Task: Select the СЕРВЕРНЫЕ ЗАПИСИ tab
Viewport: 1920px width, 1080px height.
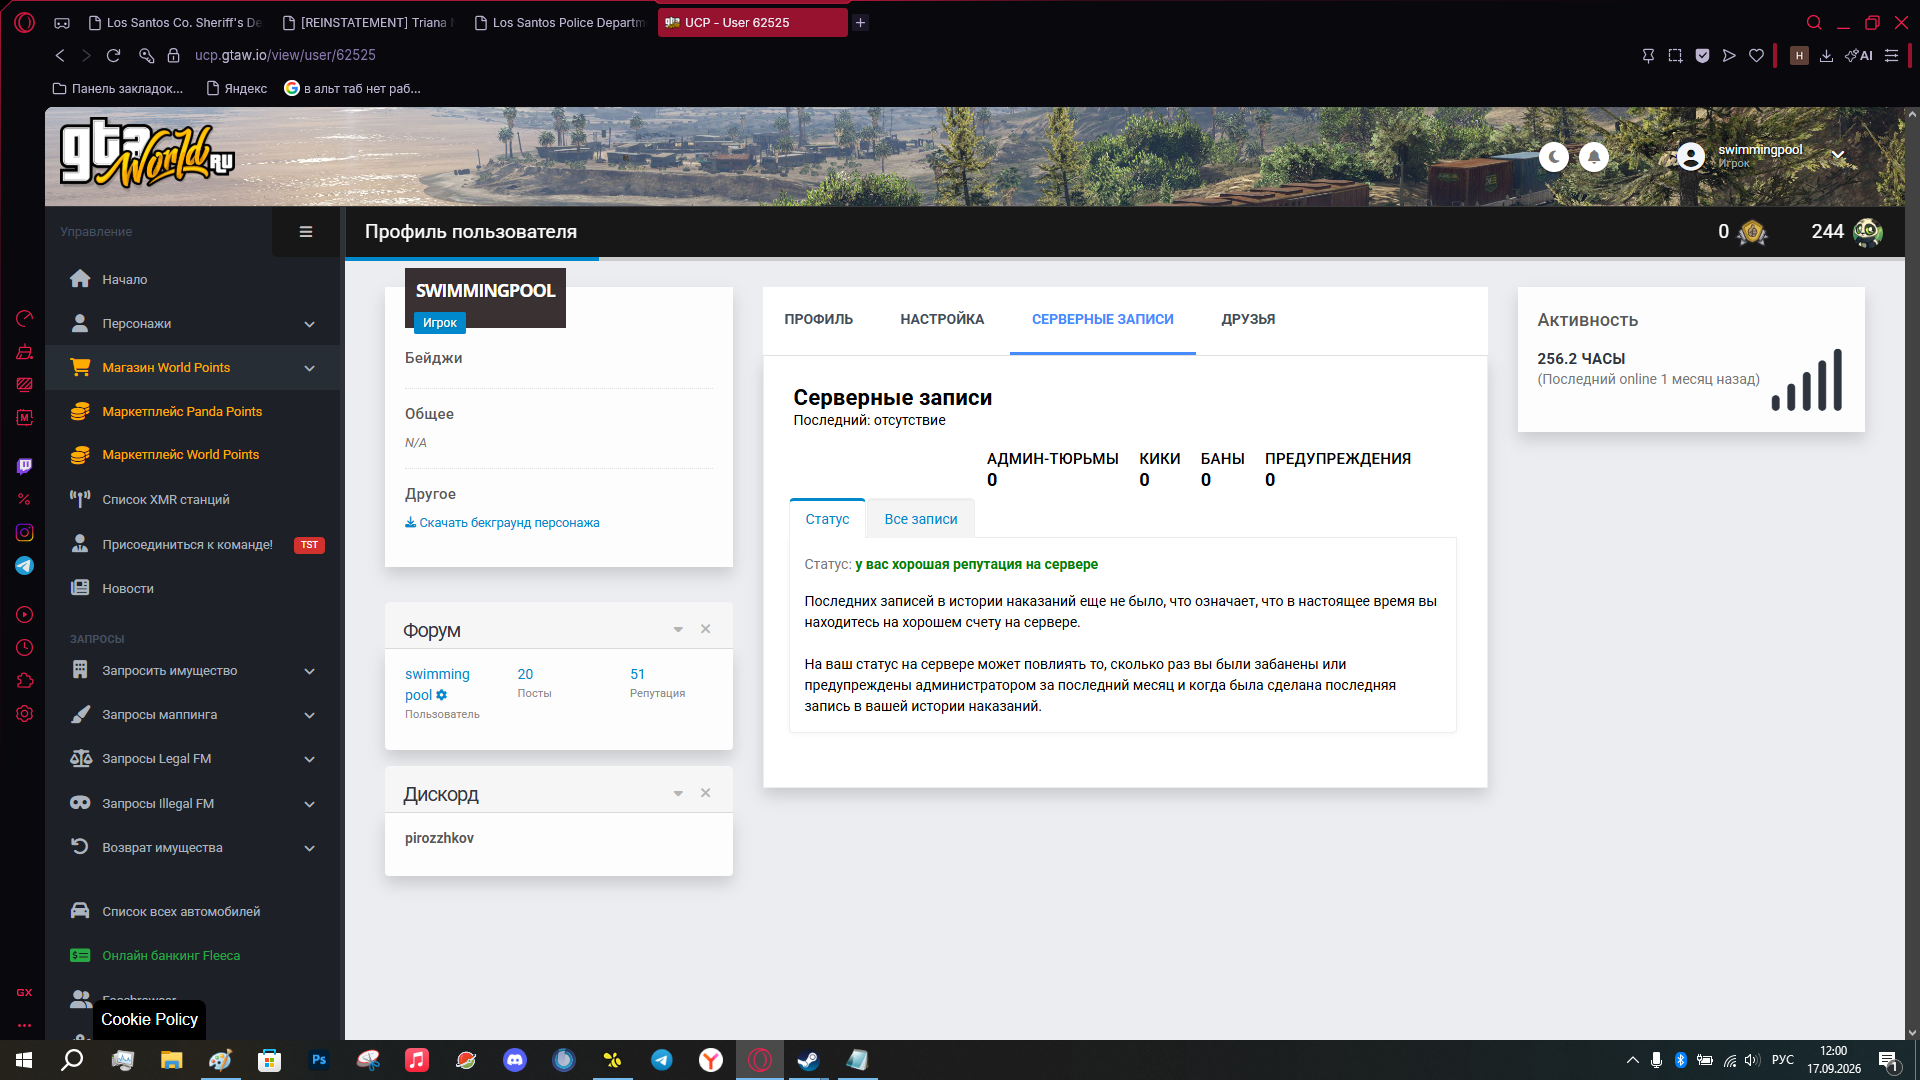Action: (1102, 319)
